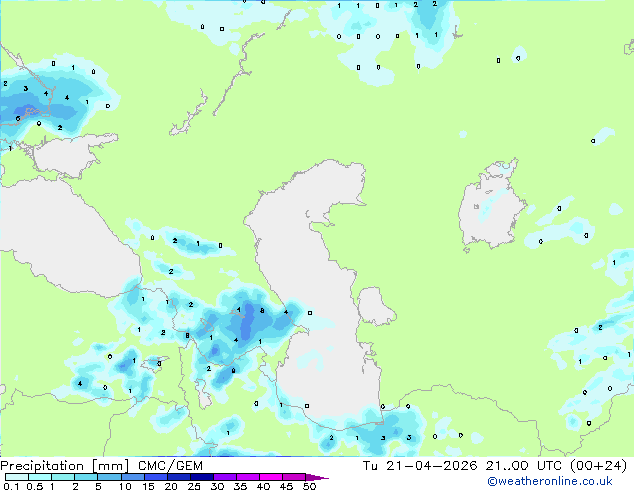
Task: Click the "50" legend scale label
Action: (x=309, y=486)
